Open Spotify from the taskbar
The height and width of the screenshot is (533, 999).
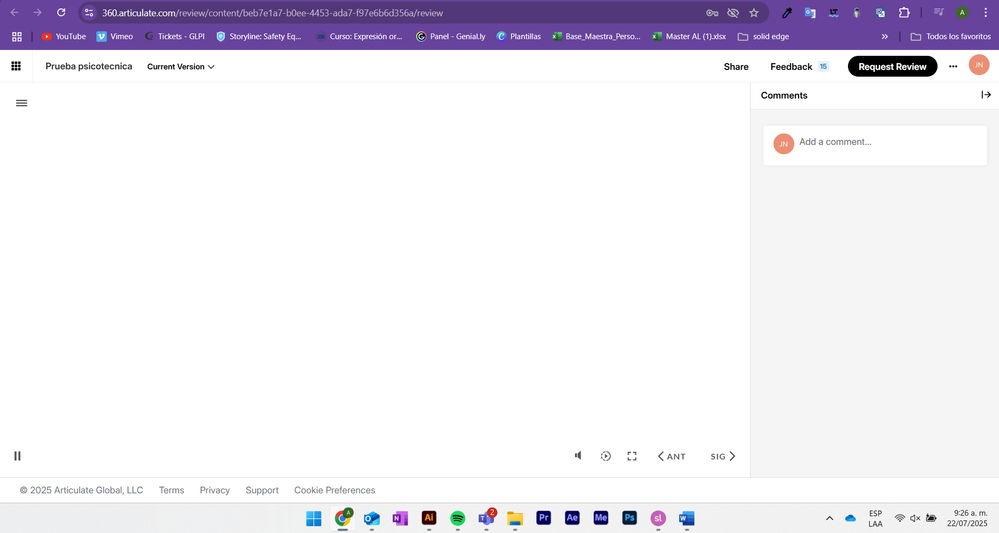coord(457,518)
